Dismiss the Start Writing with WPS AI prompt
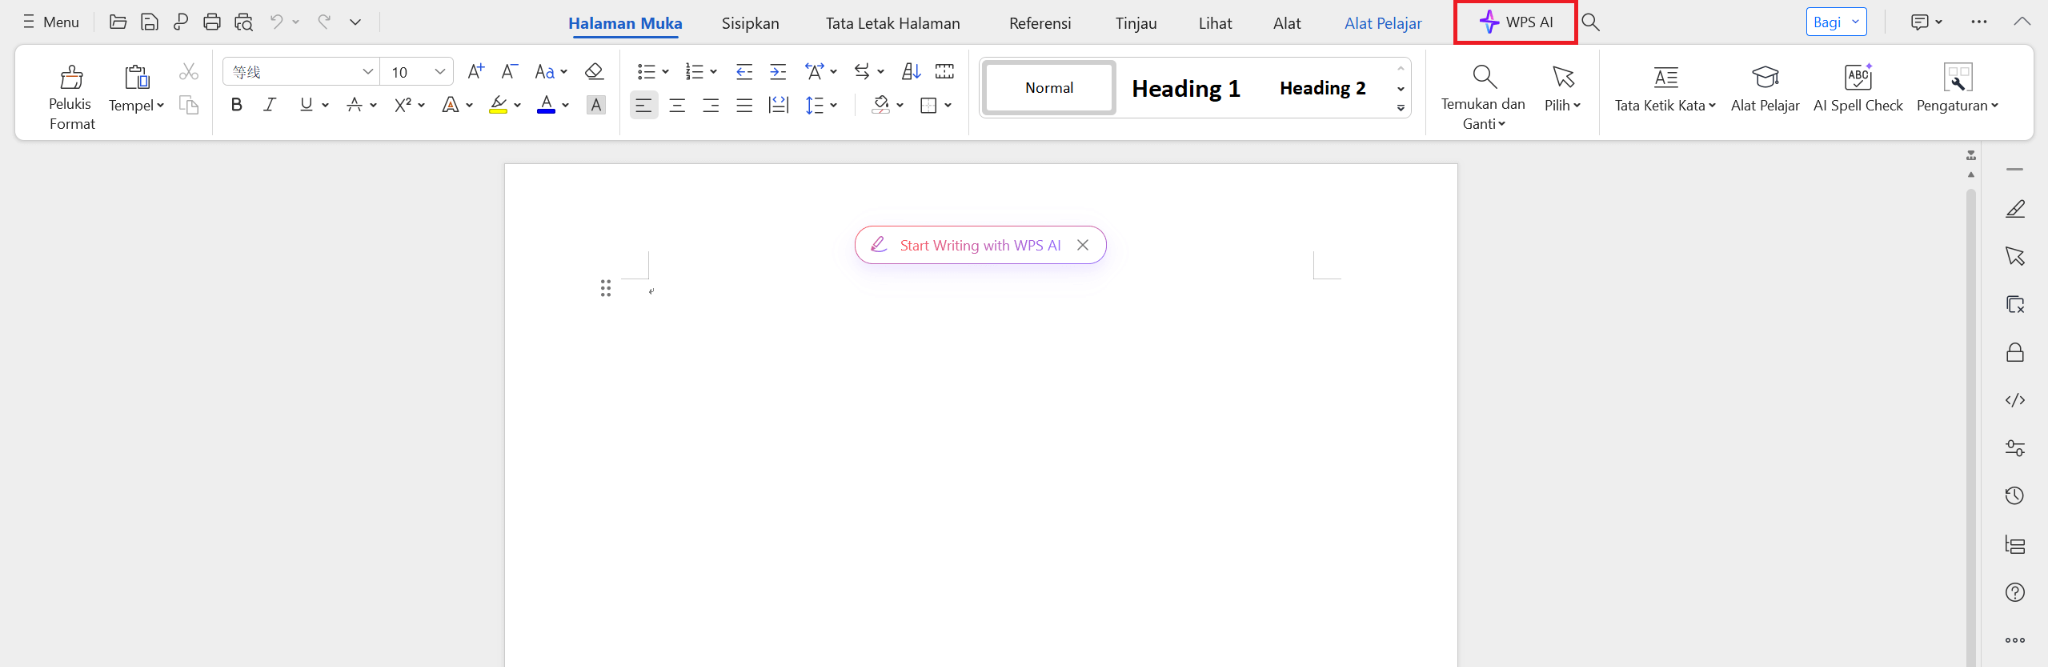The height and width of the screenshot is (667, 2048). click(1083, 246)
